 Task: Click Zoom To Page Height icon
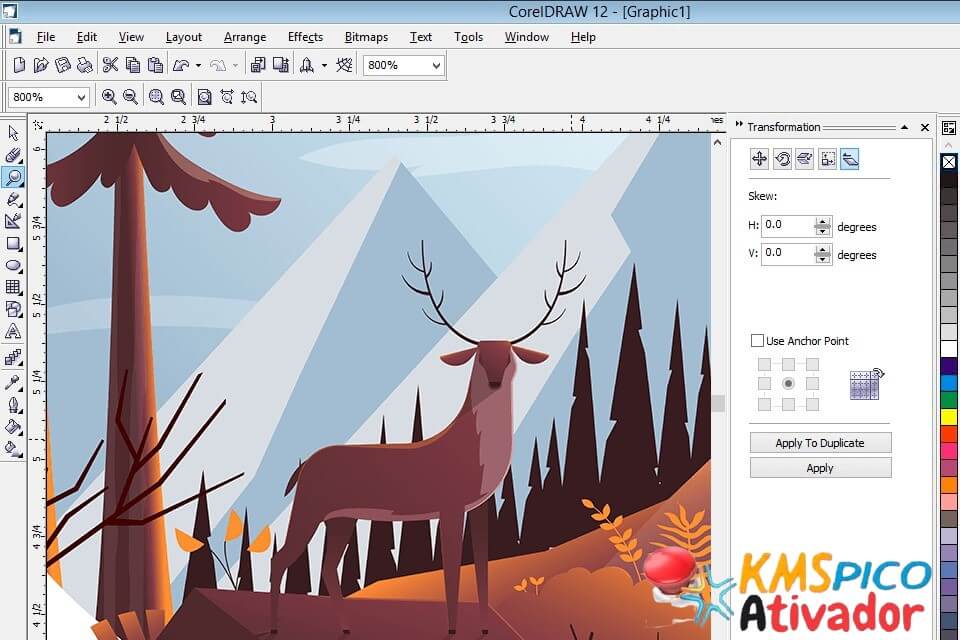pyautogui.click(x=249, y=97)
